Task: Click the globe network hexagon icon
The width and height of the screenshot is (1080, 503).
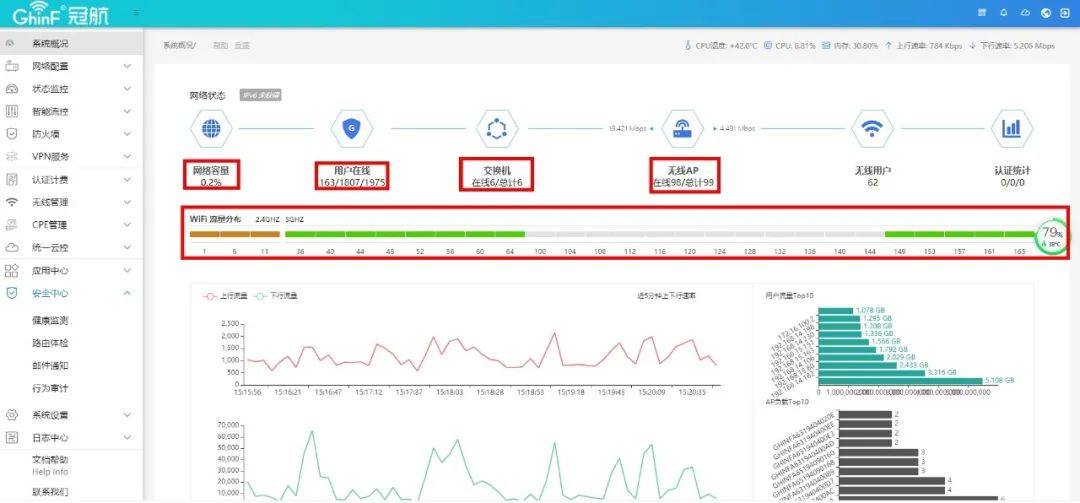Action: pyautogui.click(x=211, y=128)
